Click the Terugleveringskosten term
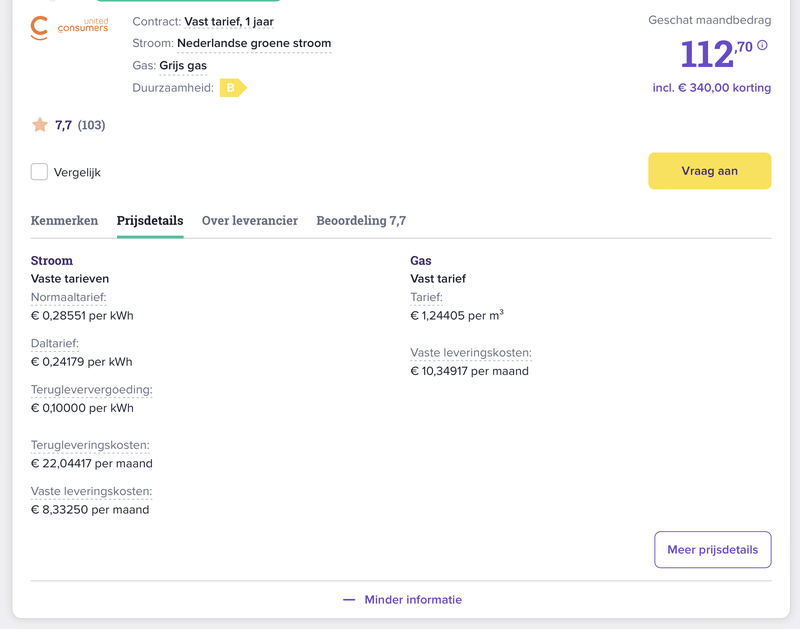 click(x=90, y=445)
